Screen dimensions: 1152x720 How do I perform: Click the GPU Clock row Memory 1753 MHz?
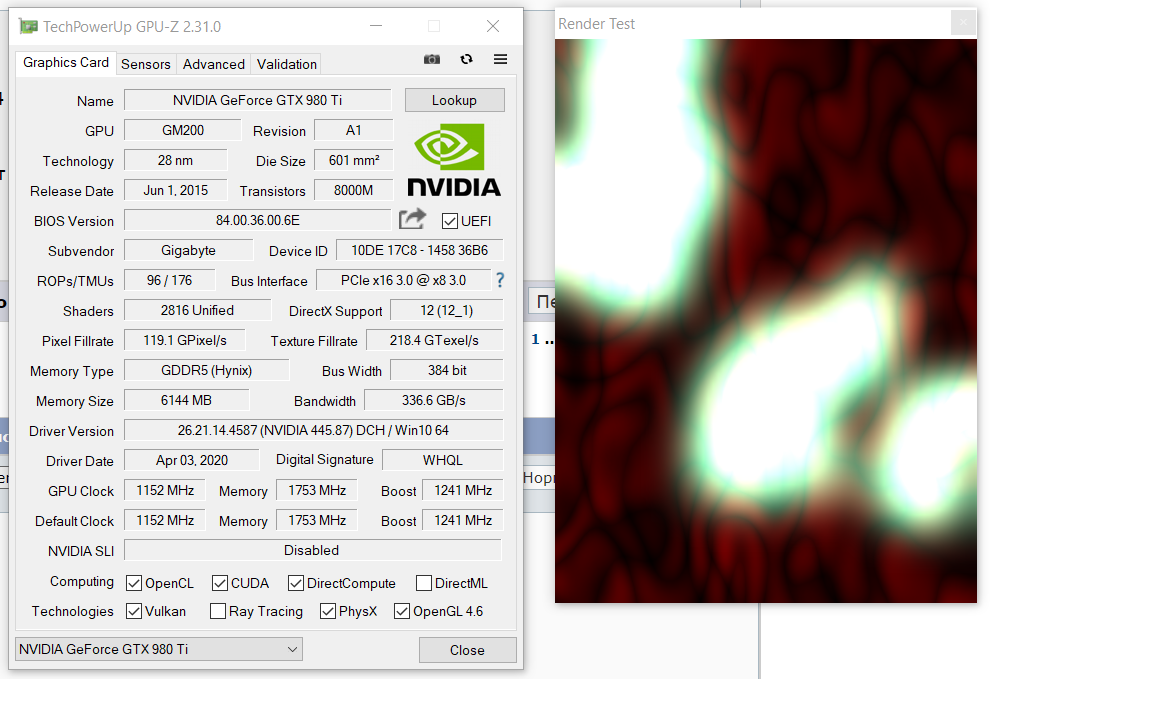click(317, 491)
